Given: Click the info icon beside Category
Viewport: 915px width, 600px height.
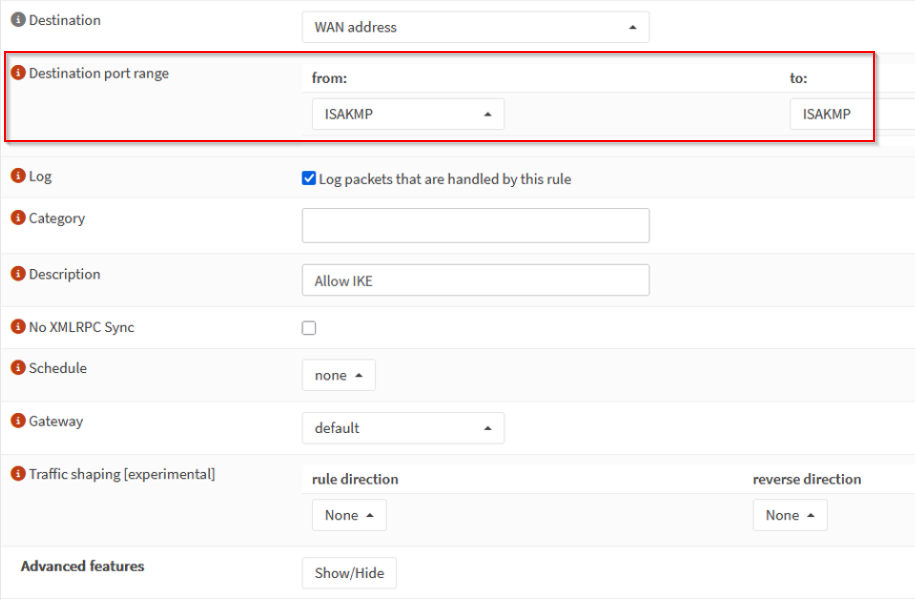Looking at the screenshot, I should coord(18,218).
